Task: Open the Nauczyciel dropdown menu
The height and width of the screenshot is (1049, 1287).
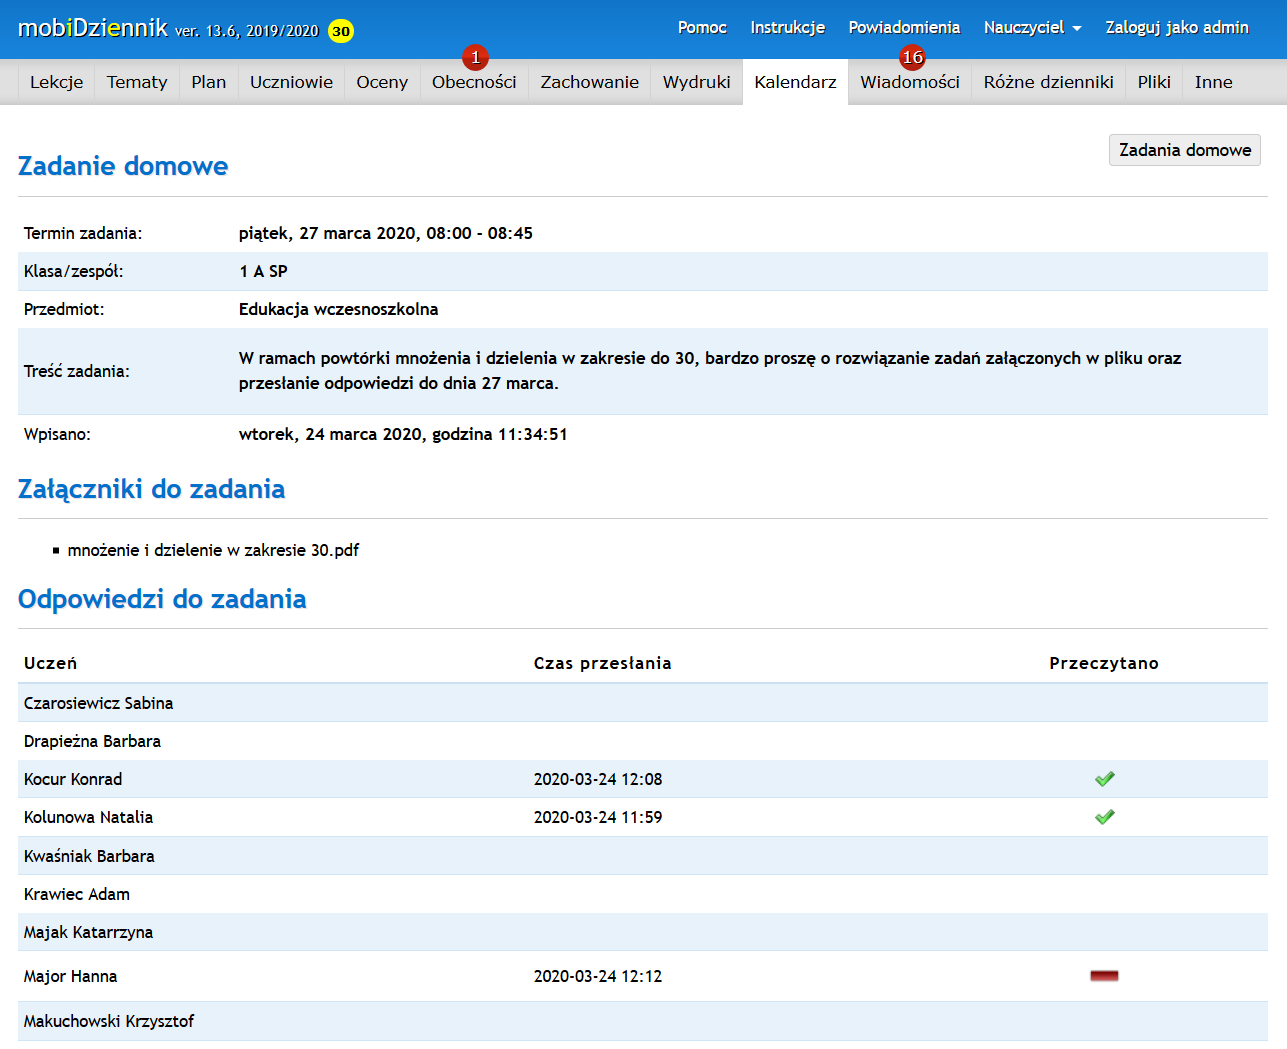Action: (1032, 28)
